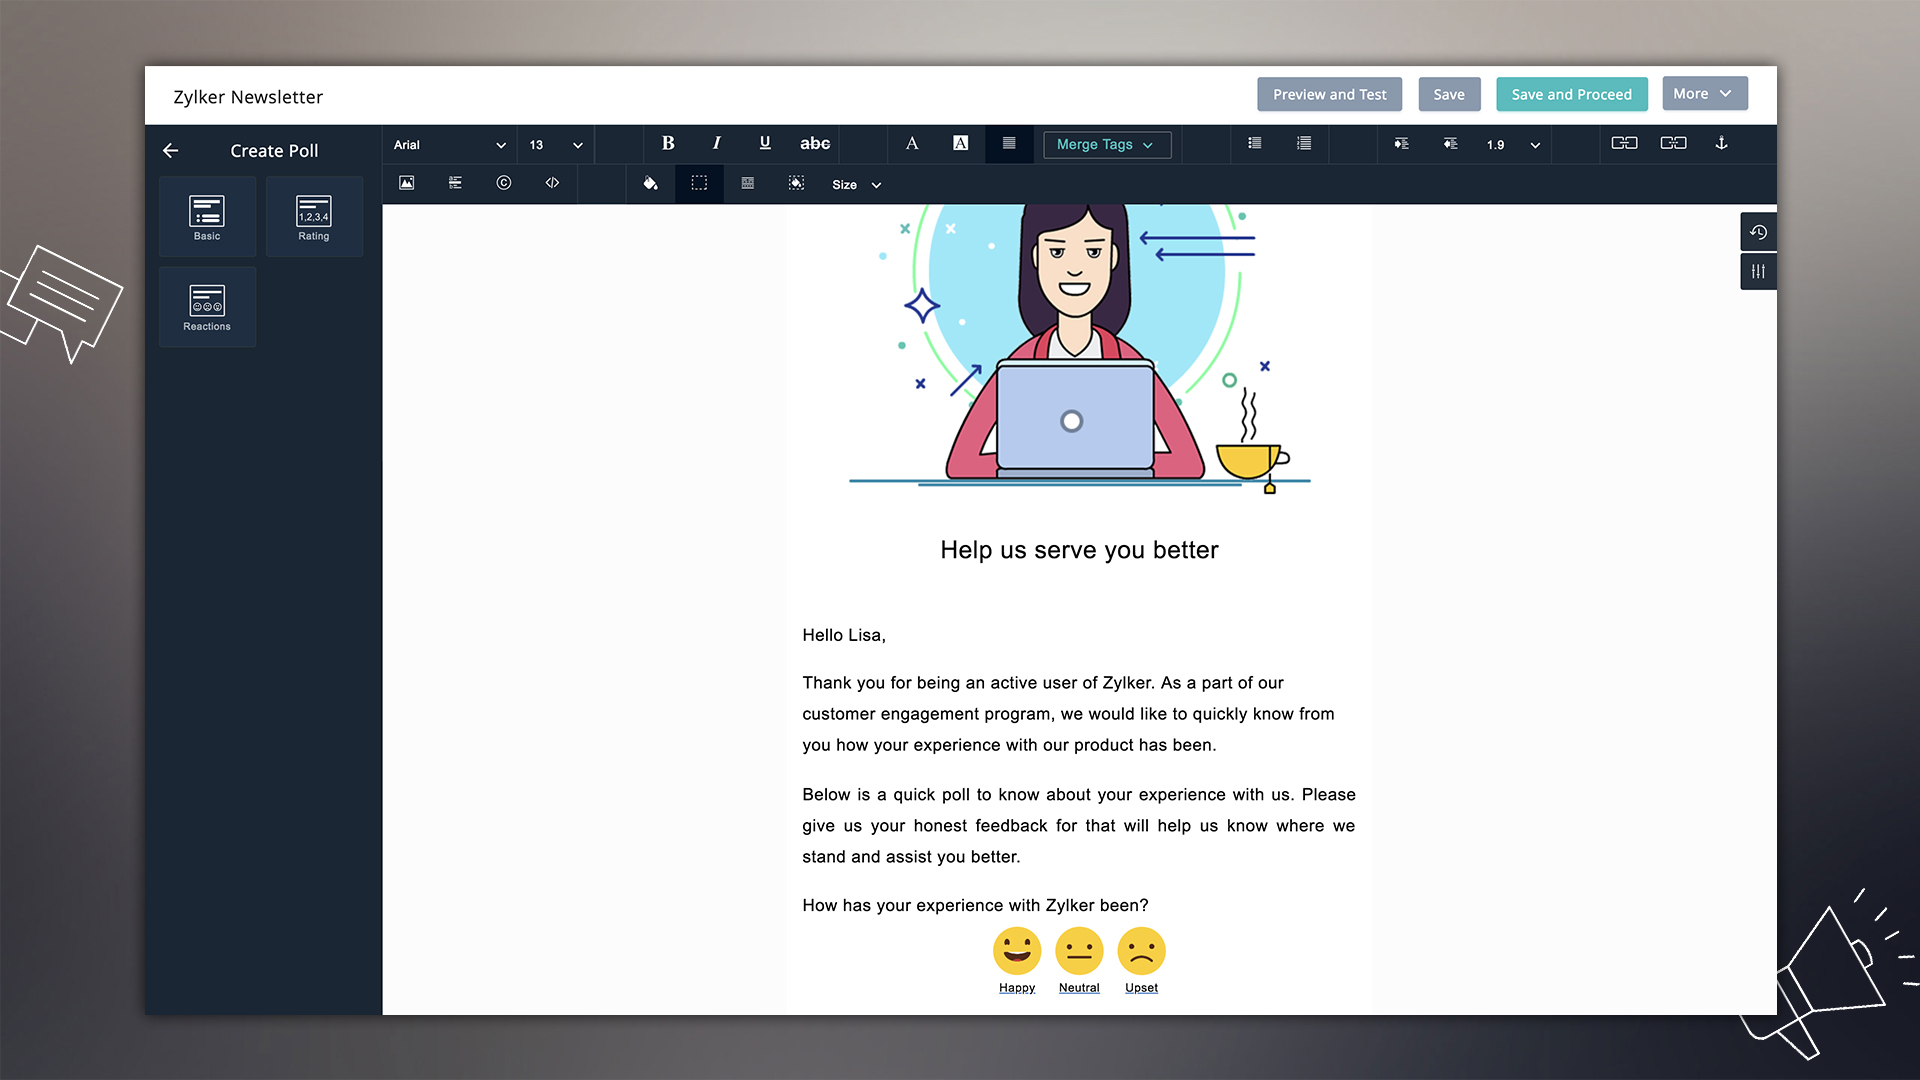Click the Preview and Test button
Viewport: 1920px width, 1080px height.
(1329, 94)
